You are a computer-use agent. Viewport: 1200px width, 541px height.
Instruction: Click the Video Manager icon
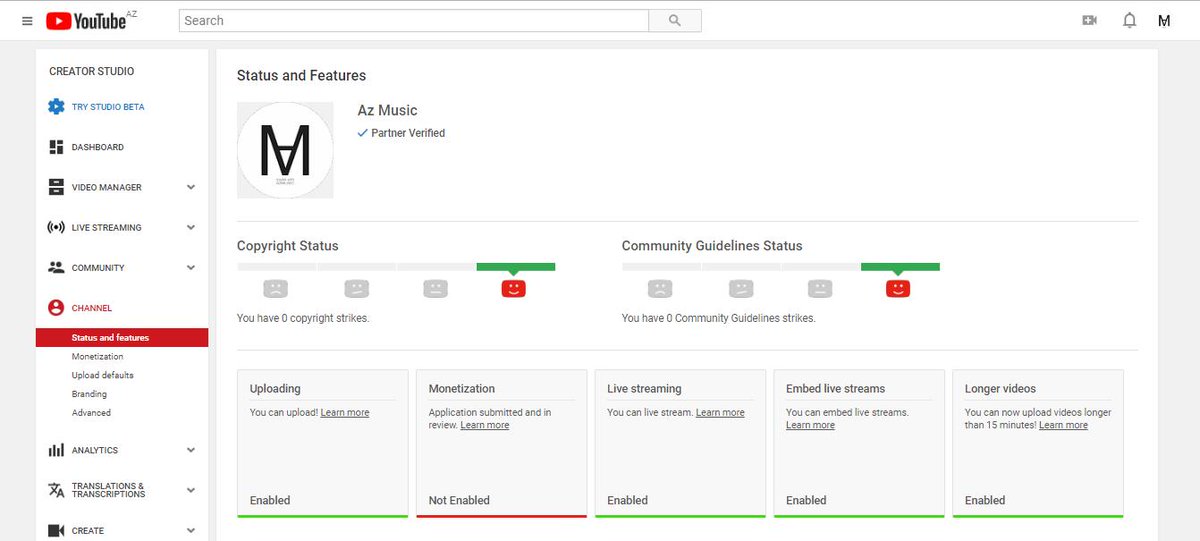tap(56, 187)
